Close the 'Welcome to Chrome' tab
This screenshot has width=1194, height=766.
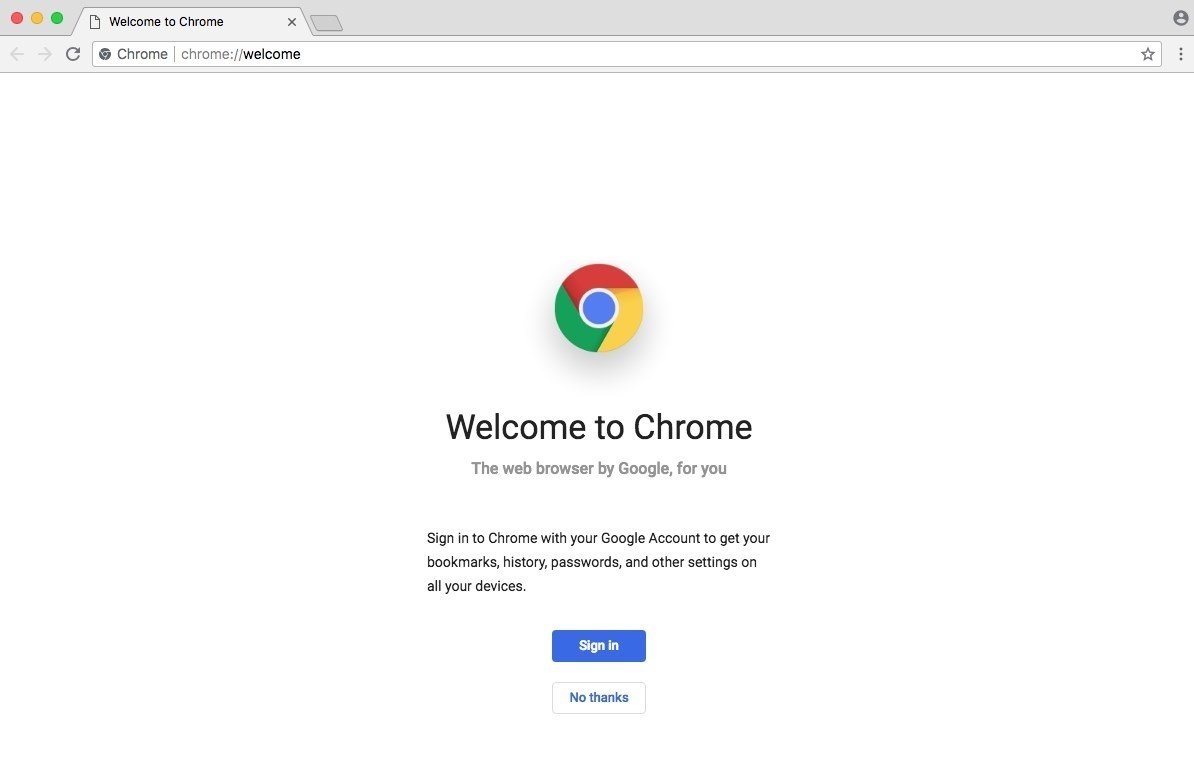tap(291, 21)
